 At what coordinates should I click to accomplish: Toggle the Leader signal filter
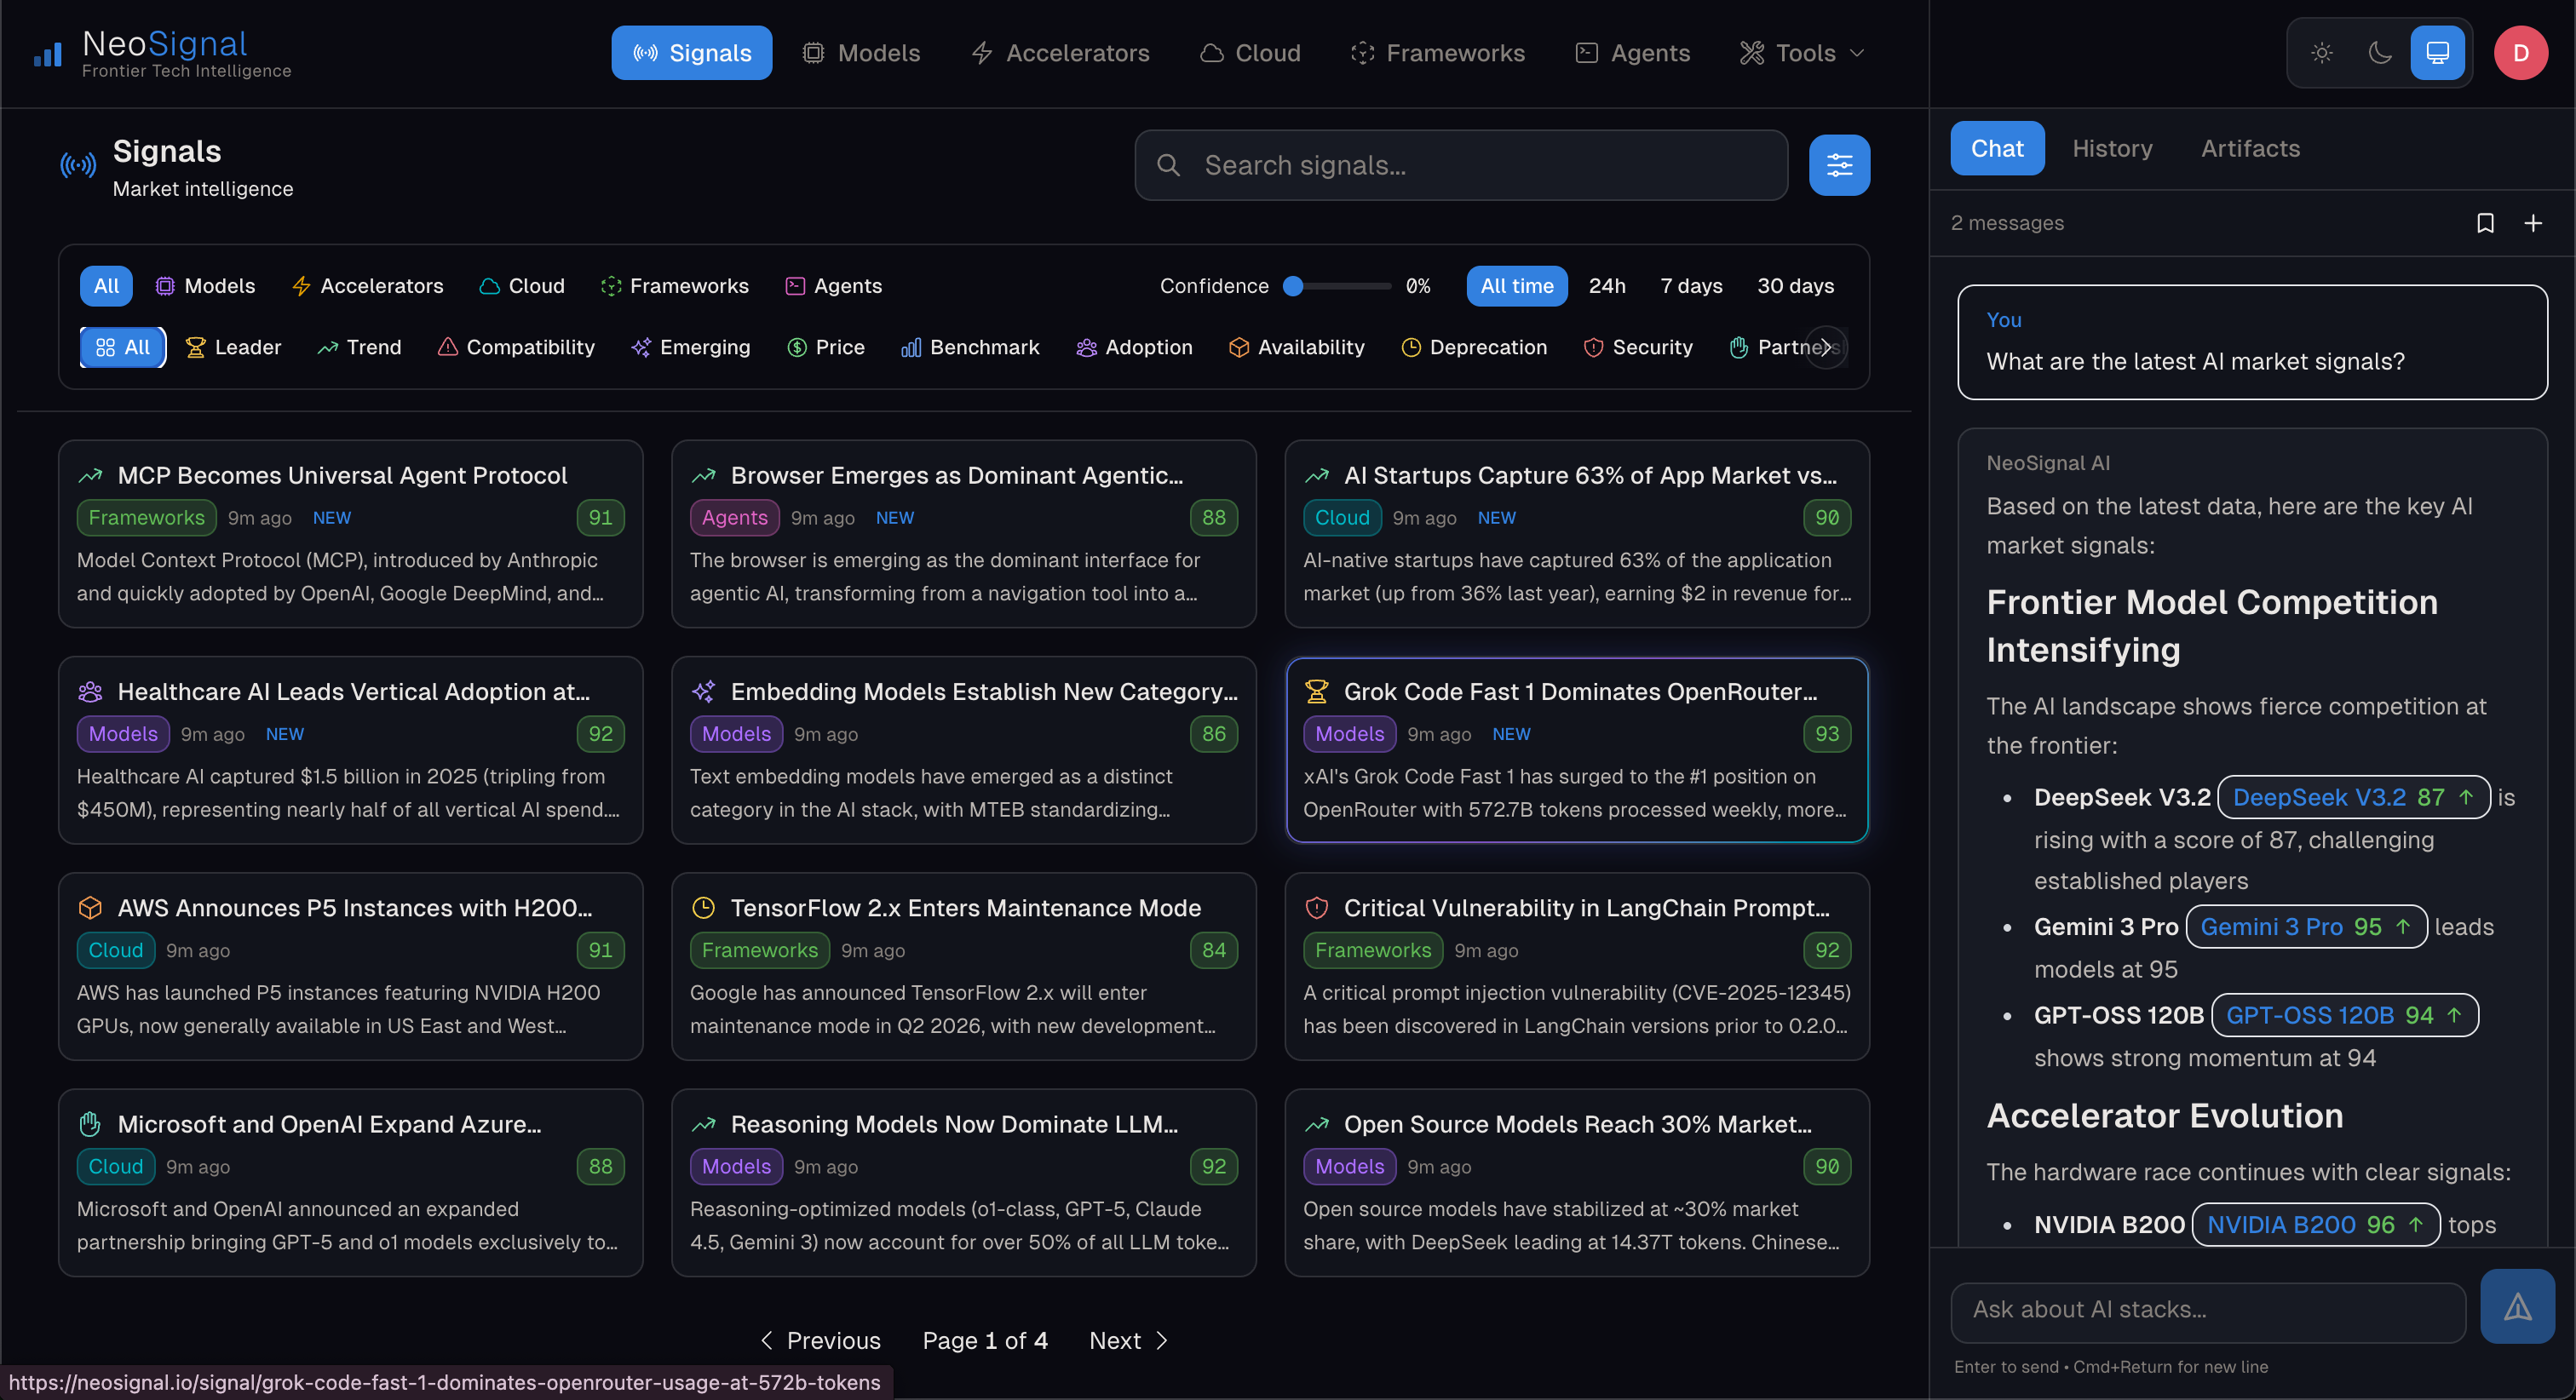point(233,347)
